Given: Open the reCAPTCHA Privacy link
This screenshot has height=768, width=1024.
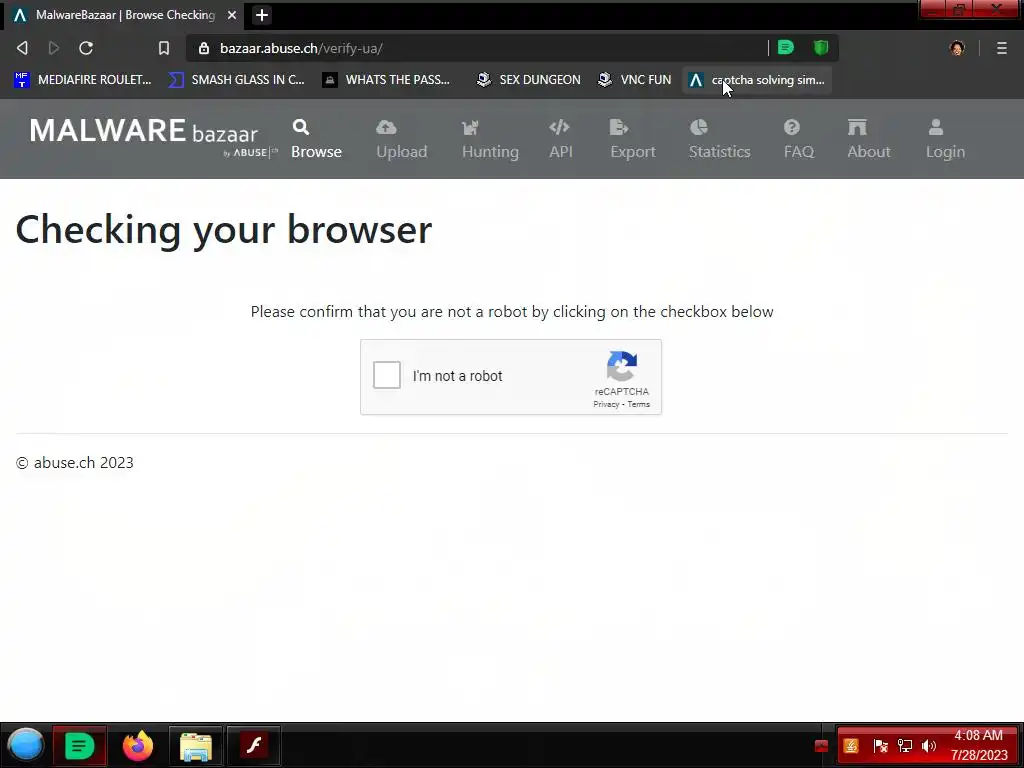Looking at the screenshot, I should (x=606, y=404).
